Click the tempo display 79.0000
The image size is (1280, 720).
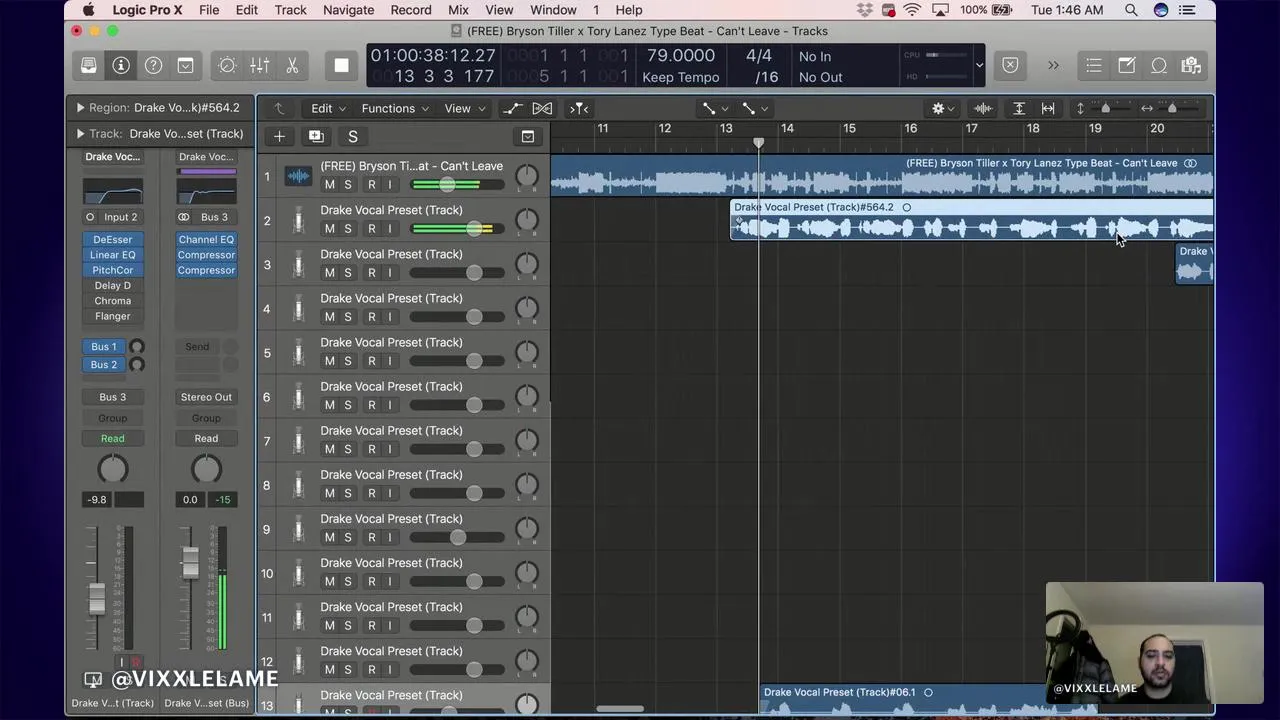click(680, 56)
